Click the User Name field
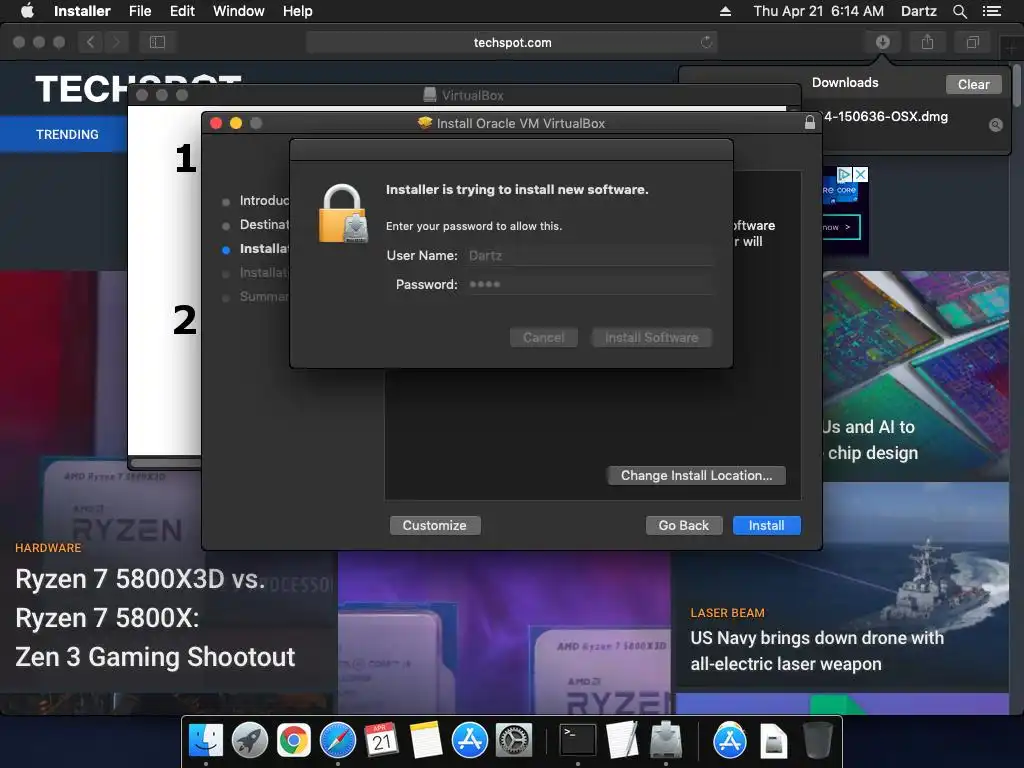 tap(590, 255)
